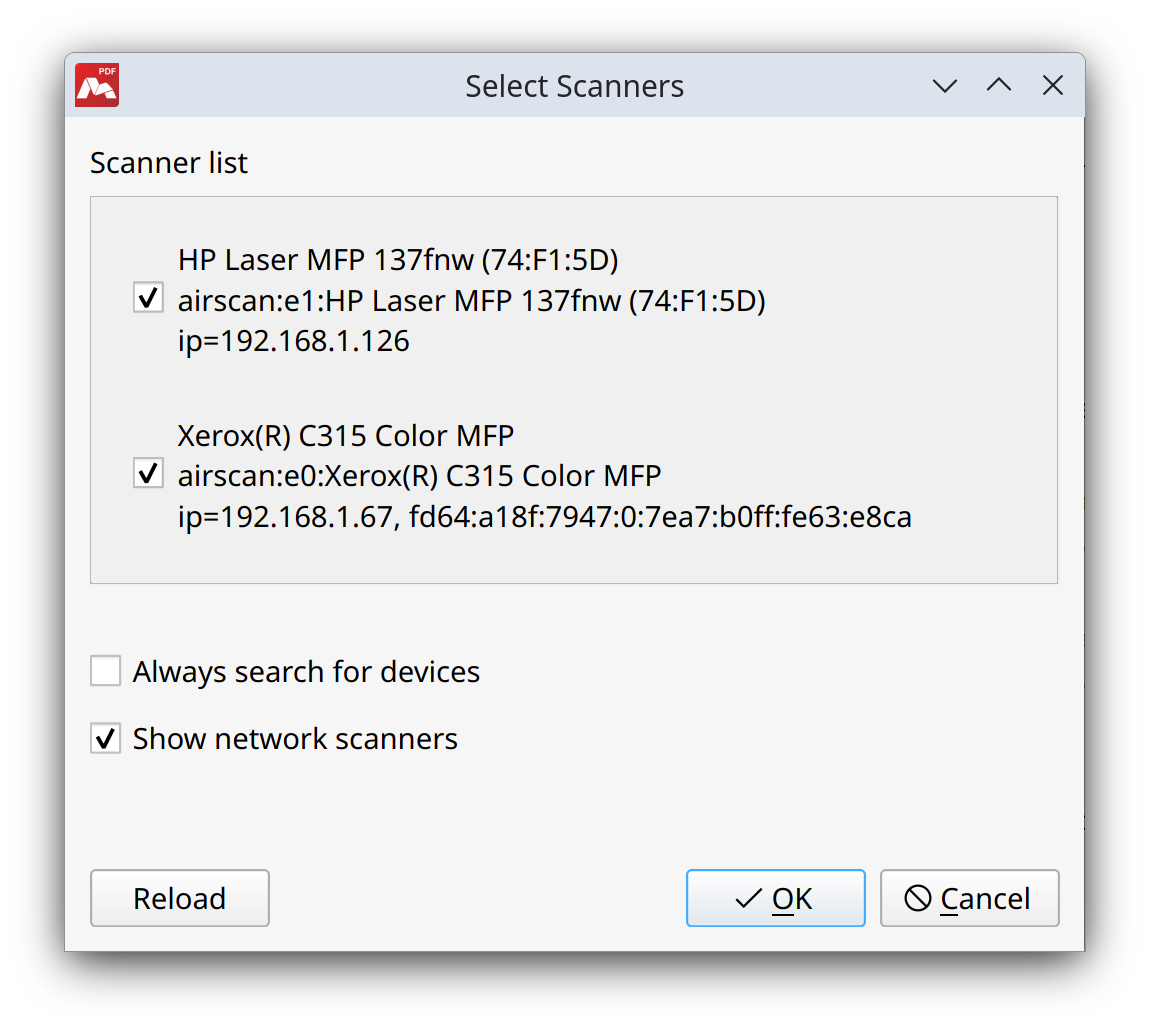The image size is (1150, 1028).
Task: Confirm scanner selection with OK
Action: (776, 898)
